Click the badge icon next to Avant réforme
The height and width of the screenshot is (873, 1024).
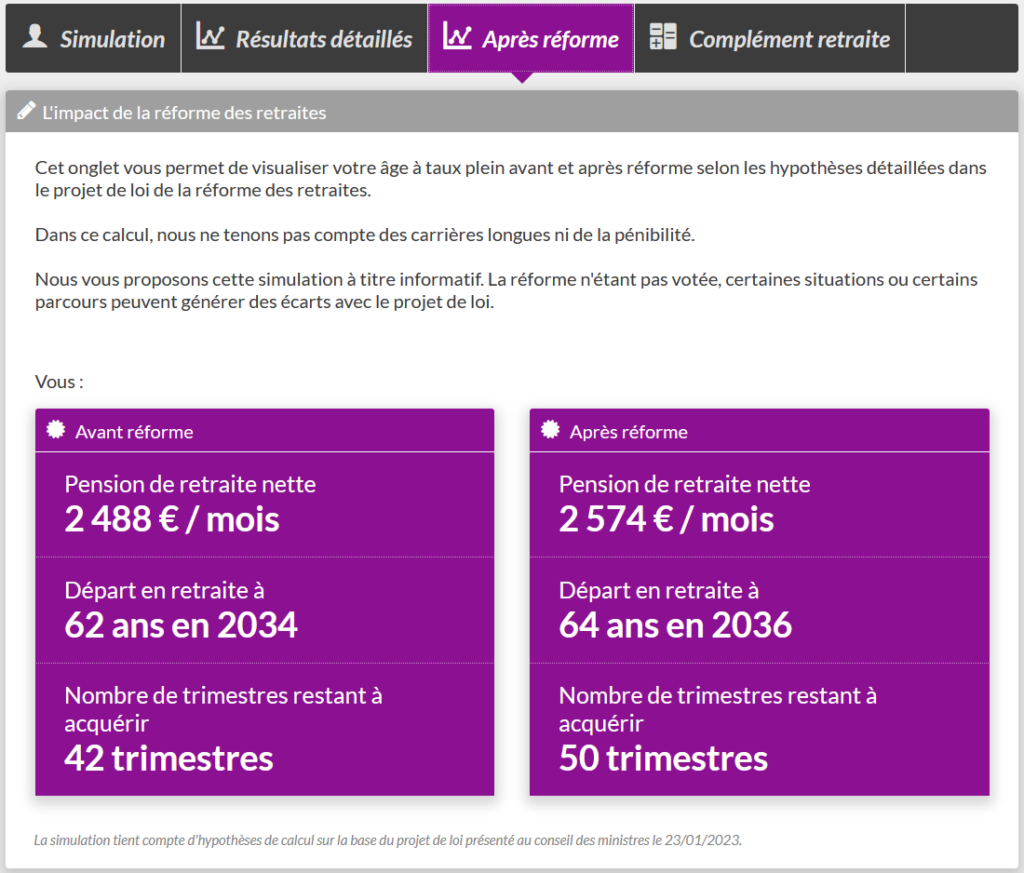(x=56, y=430)
